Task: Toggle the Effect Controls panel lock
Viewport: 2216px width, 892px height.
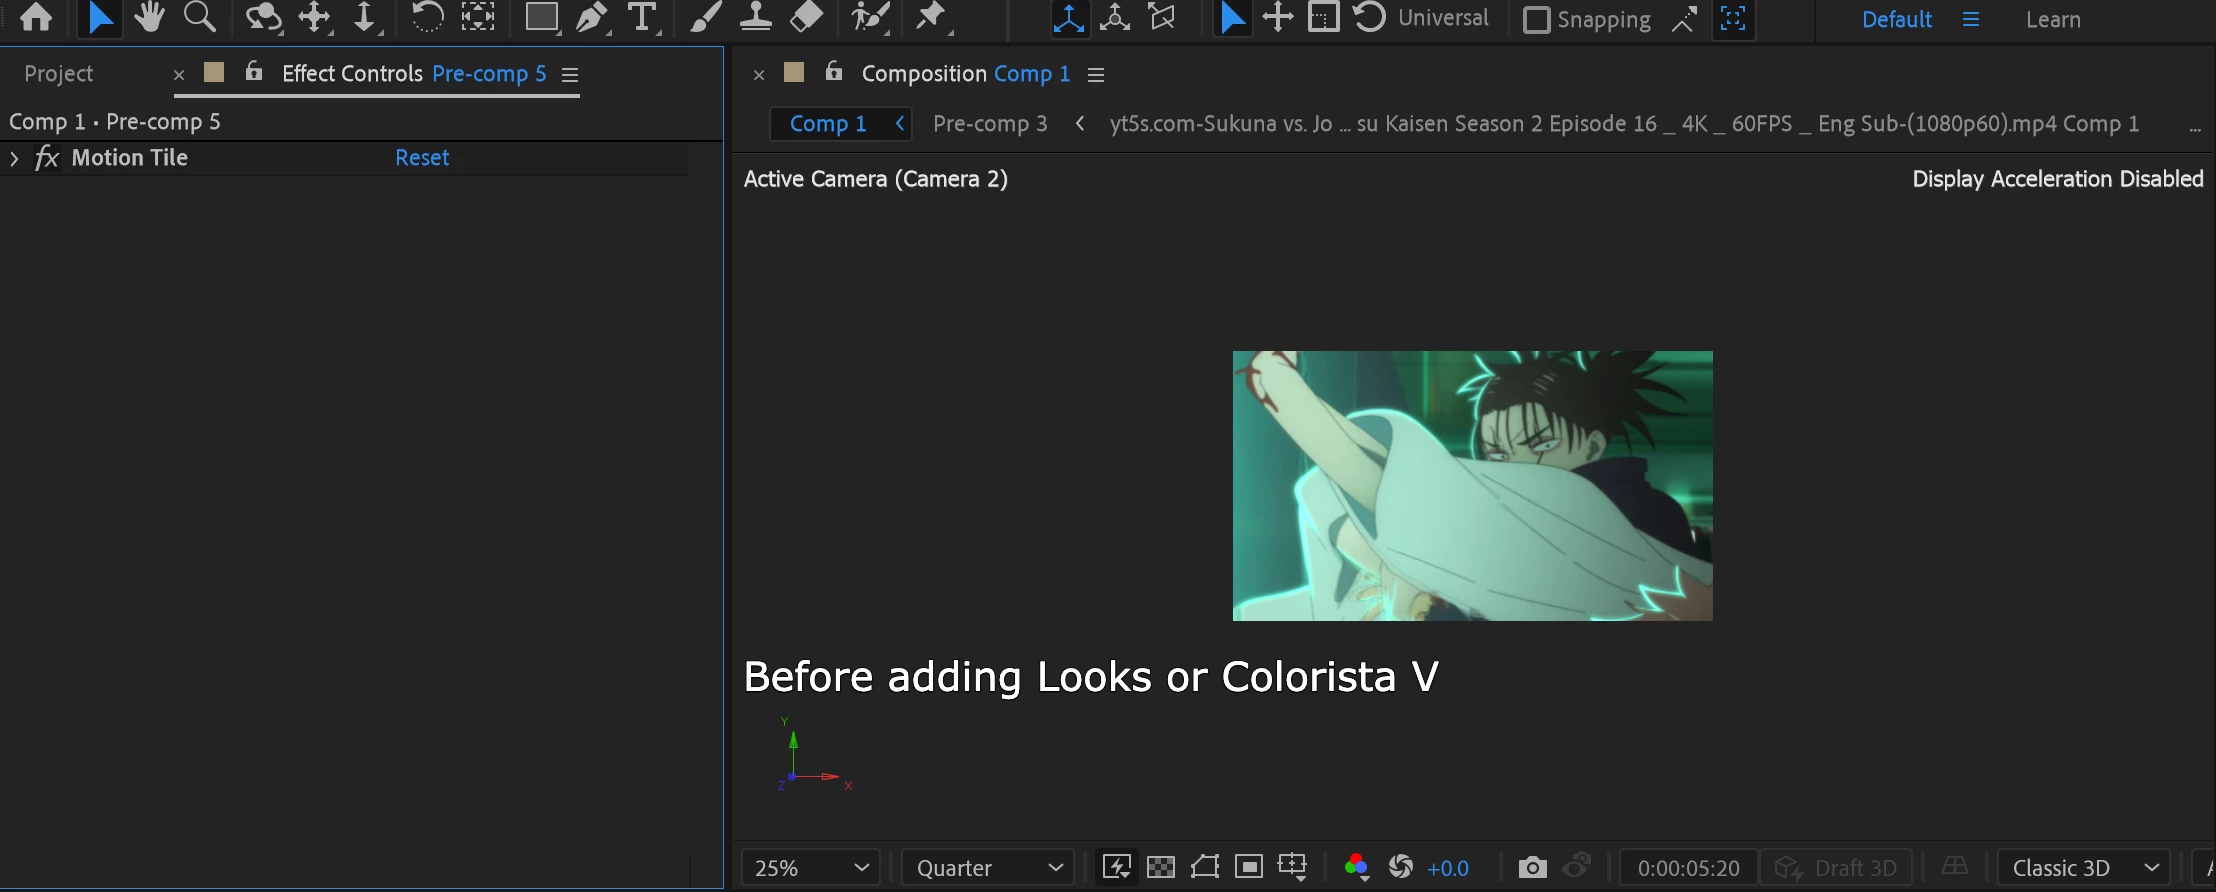Action: (x=254, y=71)
